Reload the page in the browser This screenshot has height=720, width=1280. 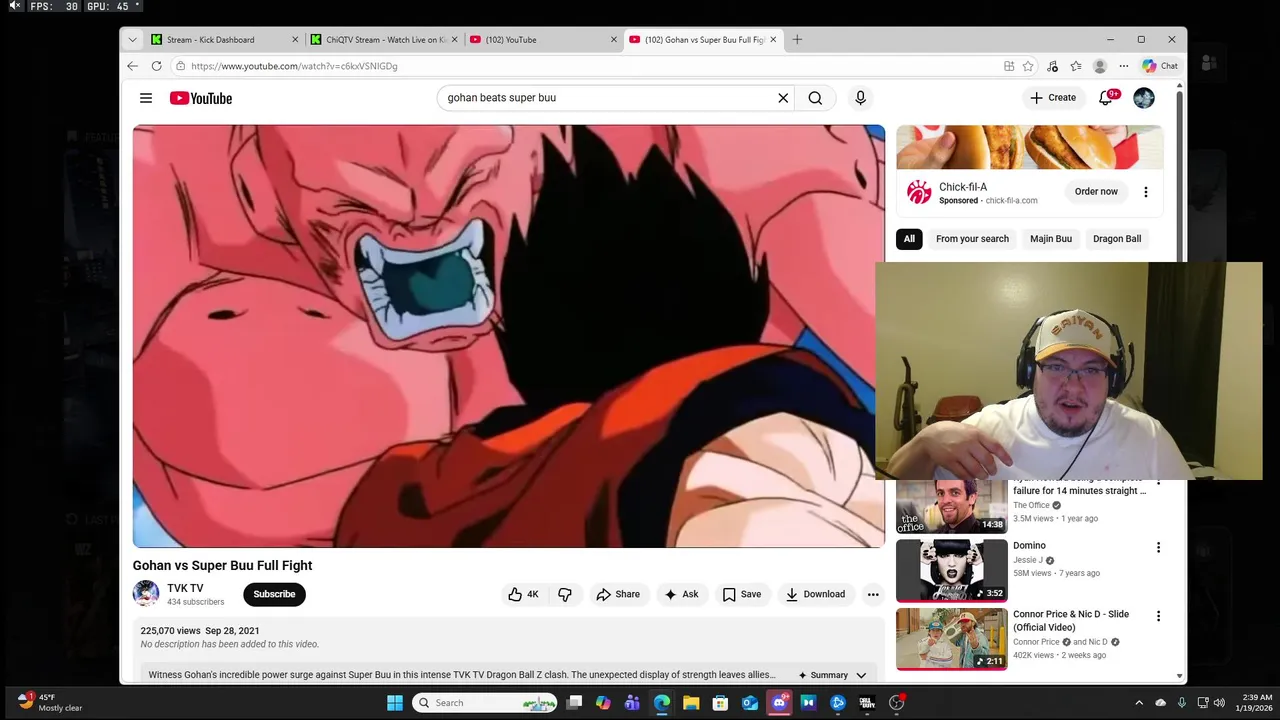[156, 66]
